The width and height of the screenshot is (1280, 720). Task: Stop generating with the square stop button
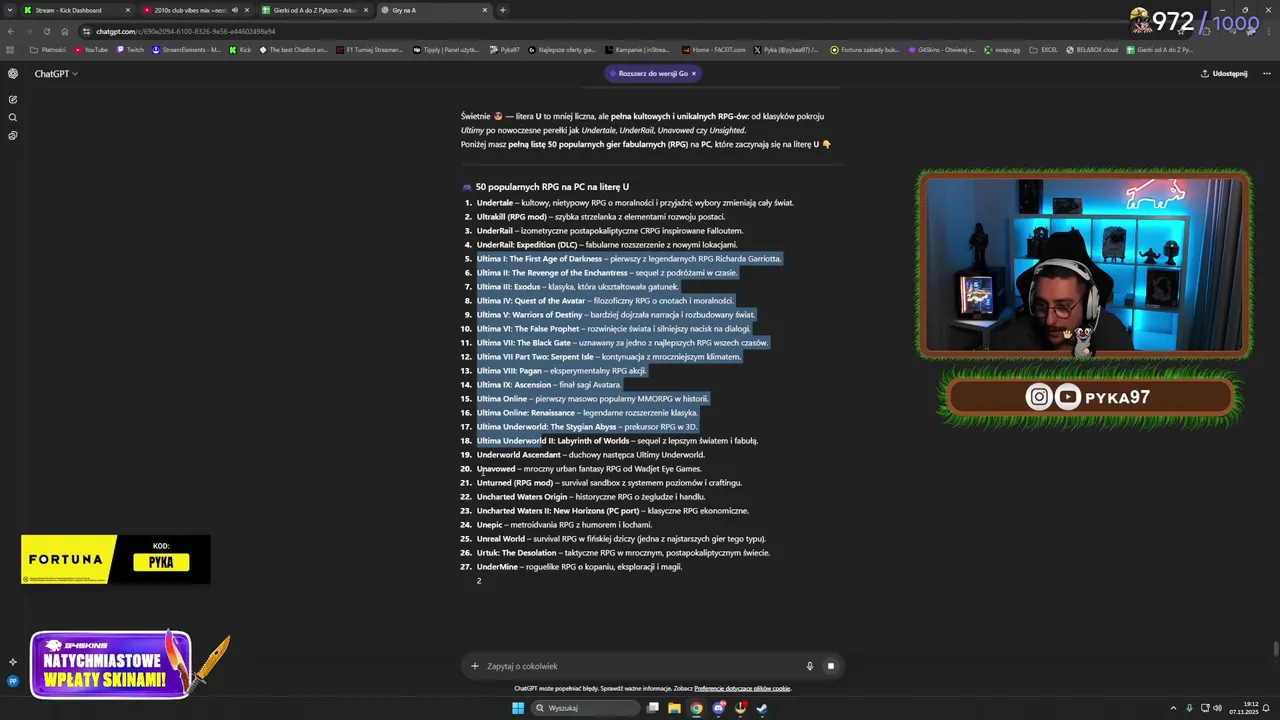tap(830, 666)
